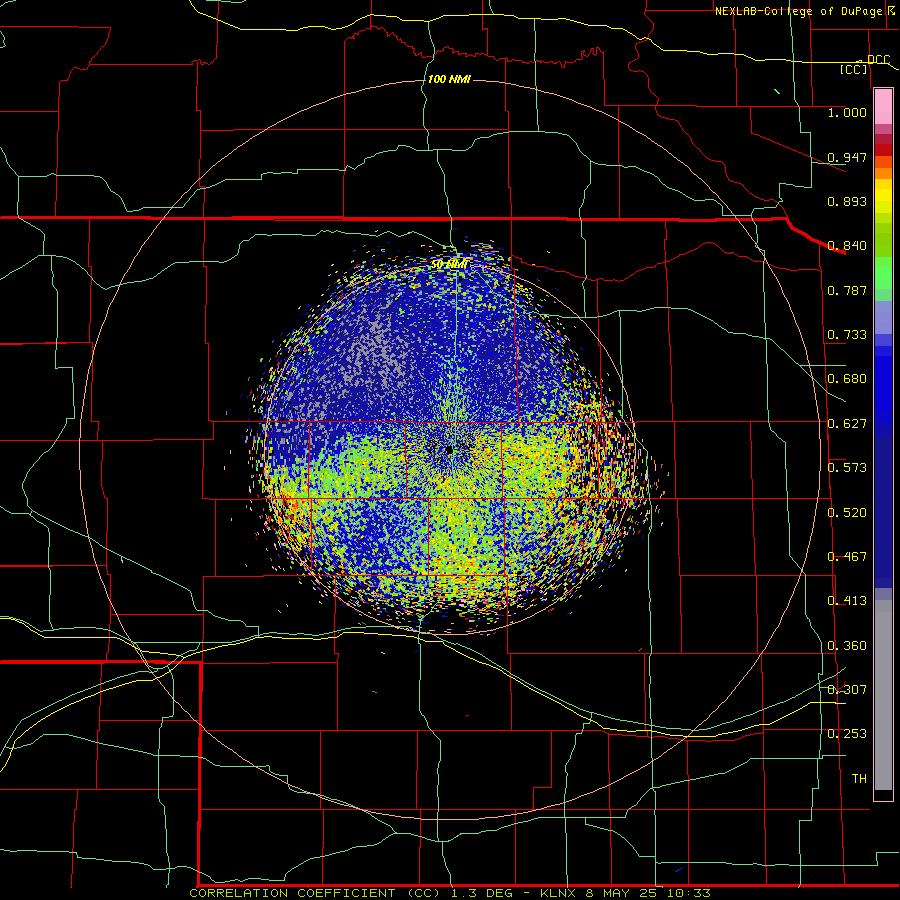Select the 0.947 scale value
900x900 pixels.
coord(847,157)
